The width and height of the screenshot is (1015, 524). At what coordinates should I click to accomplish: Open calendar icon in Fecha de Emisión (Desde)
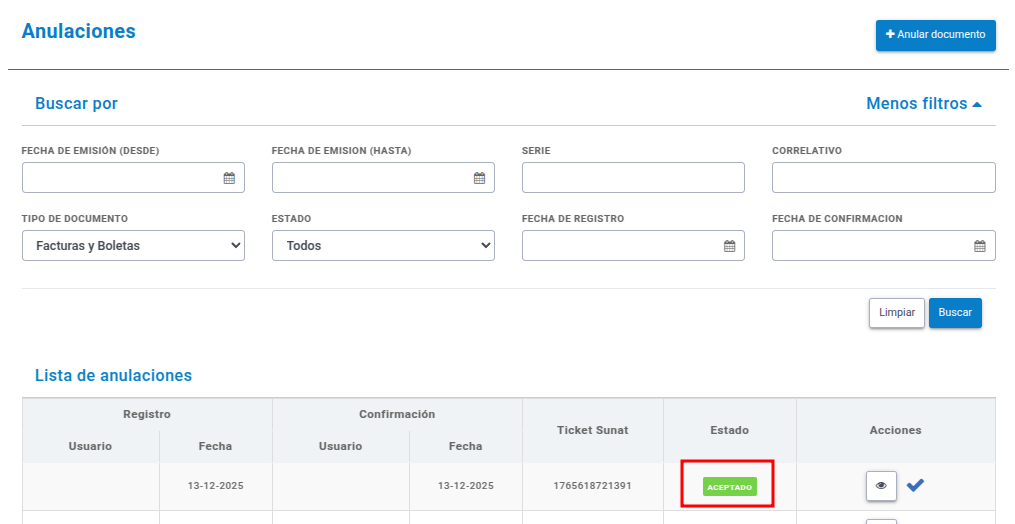tap(229, 178)
